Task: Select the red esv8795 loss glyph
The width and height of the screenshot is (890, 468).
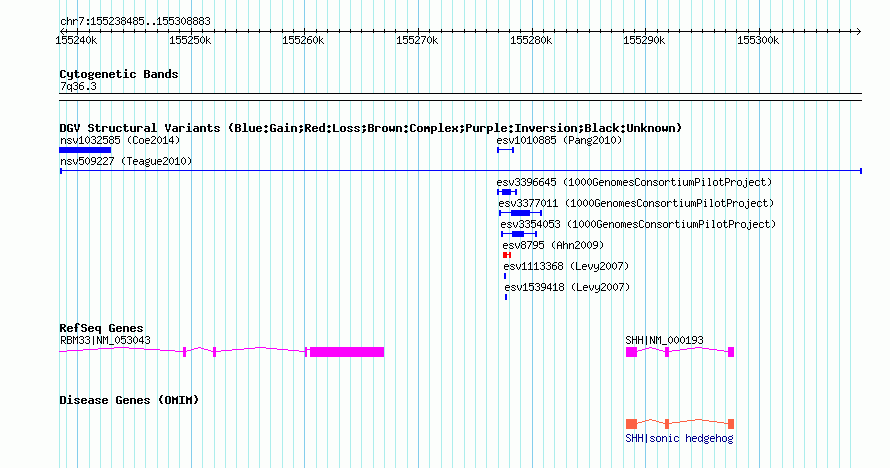Action: click(x=507, y=255)
